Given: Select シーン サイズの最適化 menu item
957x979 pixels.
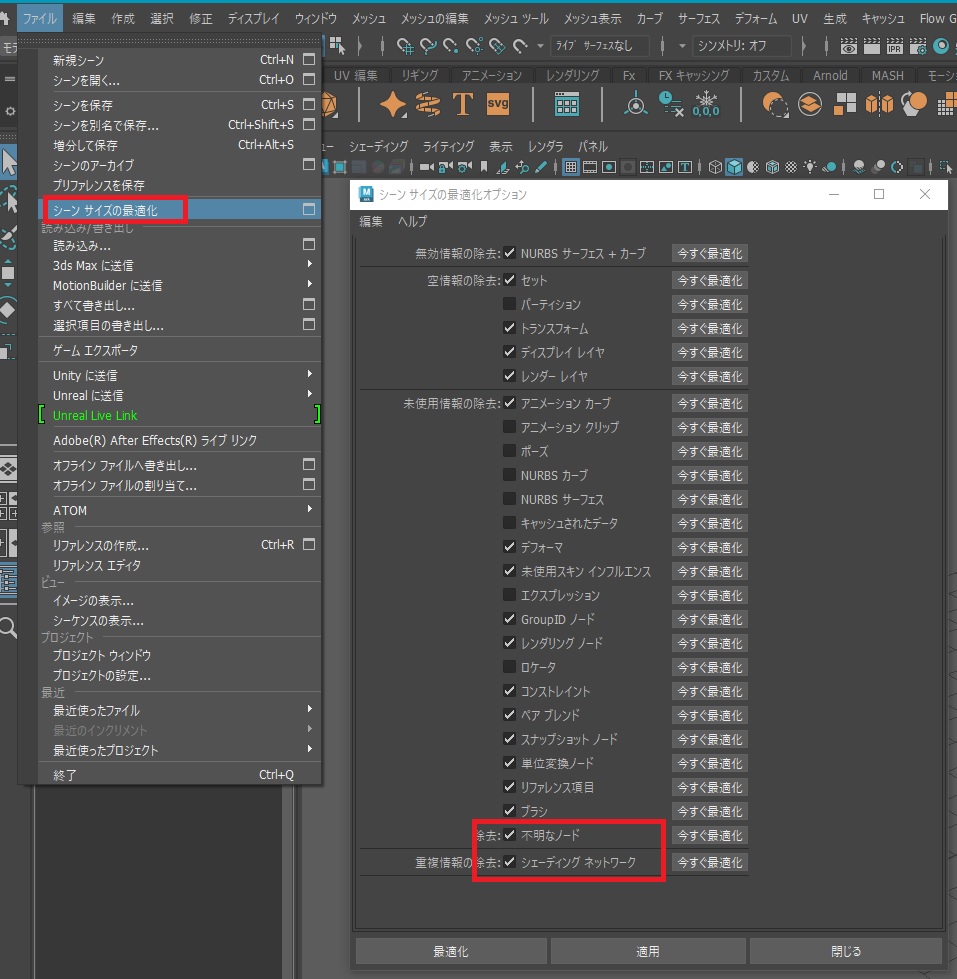Looking at the screenshot, I should (x=180, y=210).
